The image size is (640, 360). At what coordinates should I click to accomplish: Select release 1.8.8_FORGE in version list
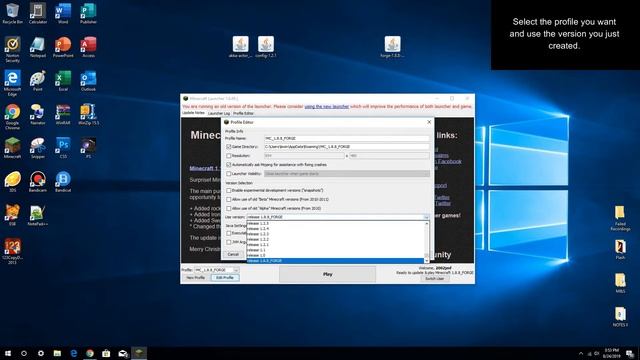pyautogui.click(x=336, y=260)
